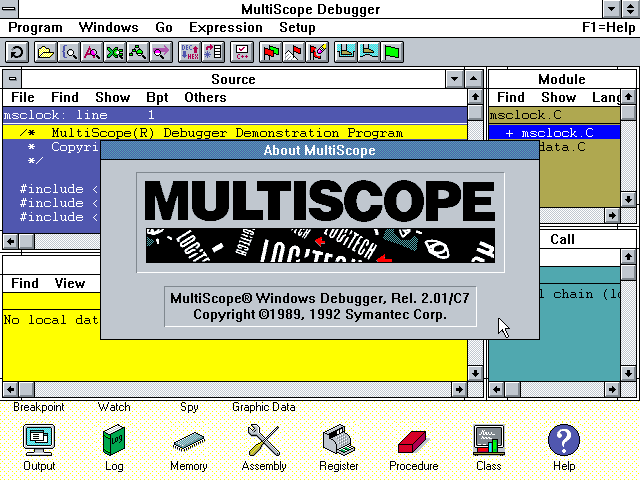Click the 'No local dat' text
Viewport: 640px width, 480px height.
coord(51,320)
